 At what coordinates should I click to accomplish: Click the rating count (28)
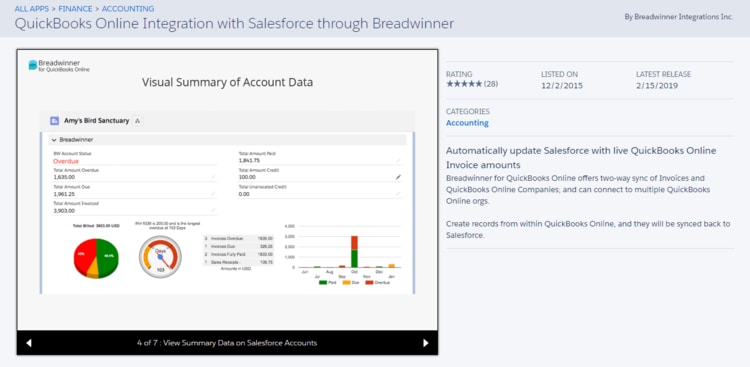pos(491,84)
